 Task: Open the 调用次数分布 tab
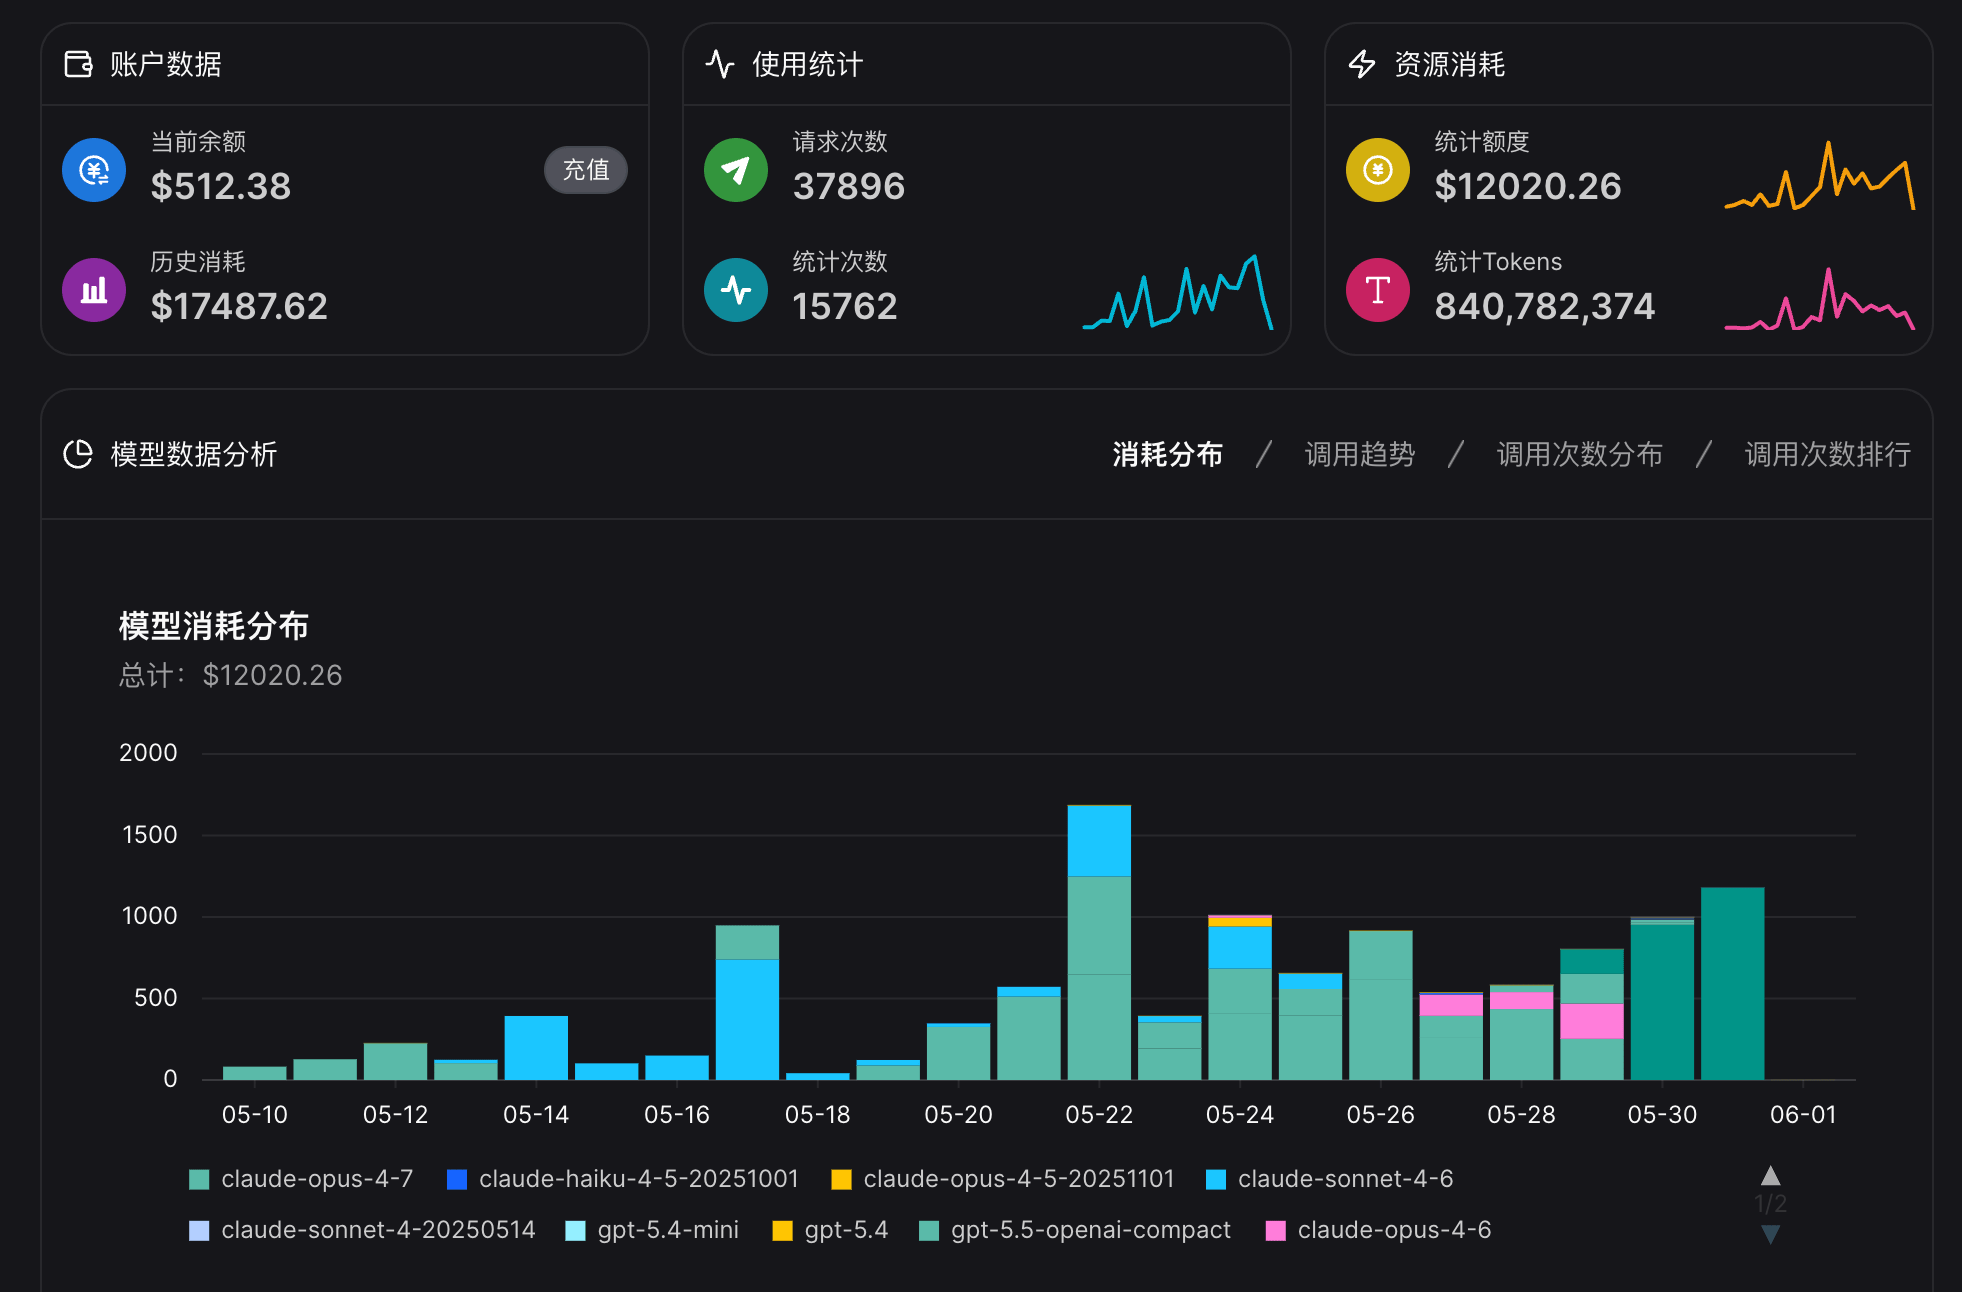[1579, 454]
